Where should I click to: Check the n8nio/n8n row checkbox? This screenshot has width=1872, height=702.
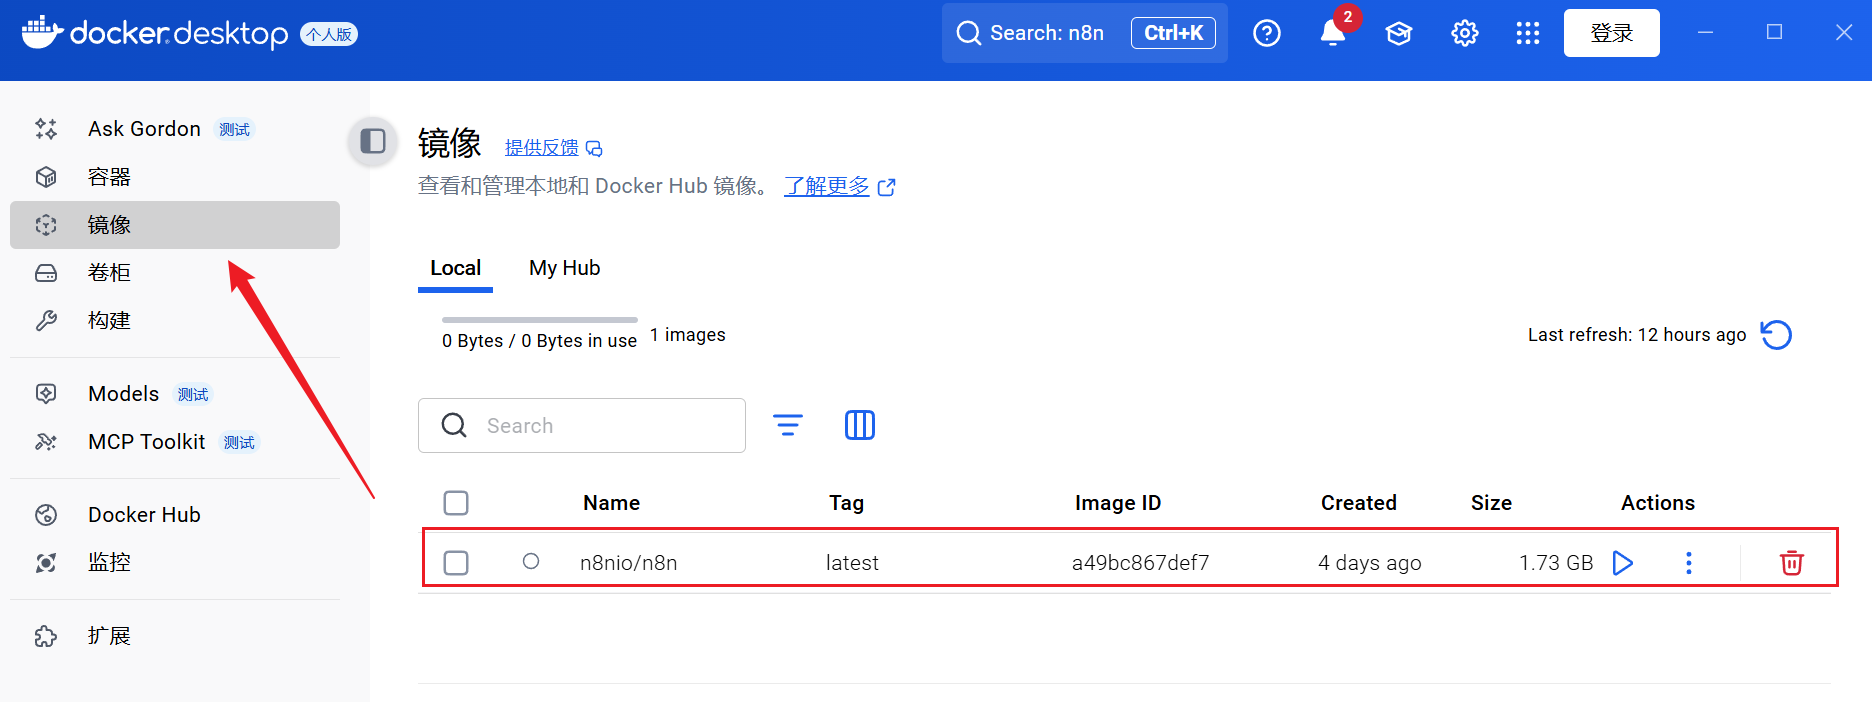tap(456, 563)
